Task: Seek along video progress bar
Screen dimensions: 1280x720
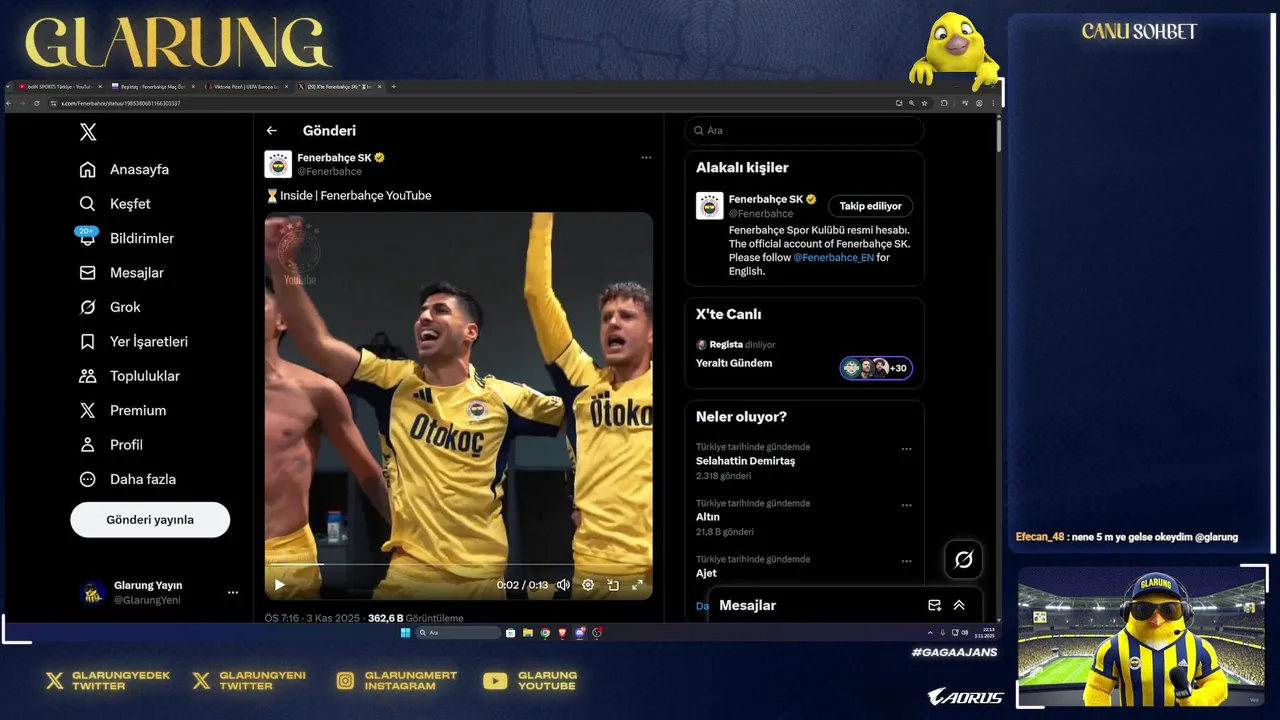Action: (x=458, y=565)
